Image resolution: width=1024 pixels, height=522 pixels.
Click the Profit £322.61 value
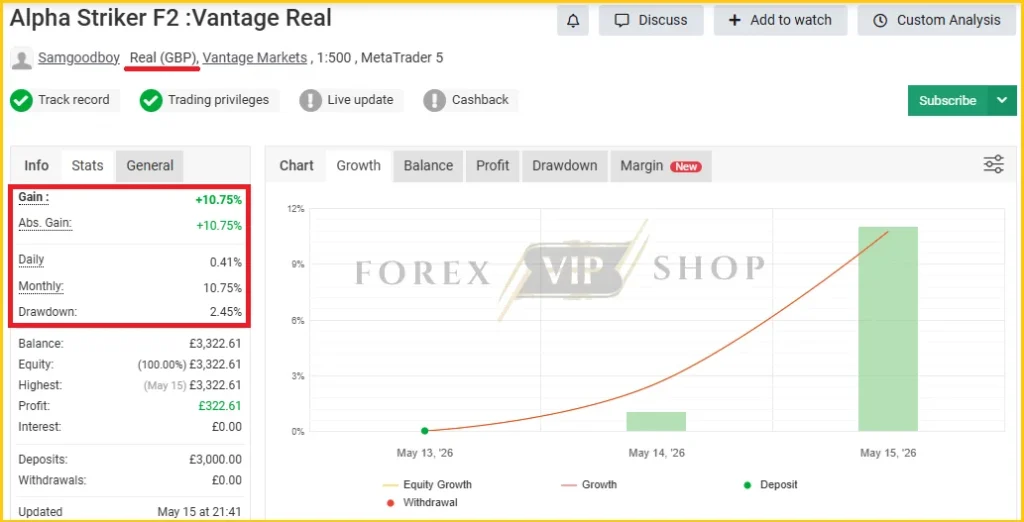pos(219,406)
